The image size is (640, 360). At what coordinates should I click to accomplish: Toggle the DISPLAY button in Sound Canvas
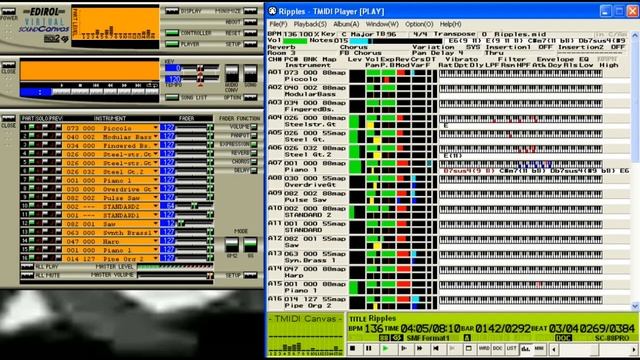coord(172,11)
